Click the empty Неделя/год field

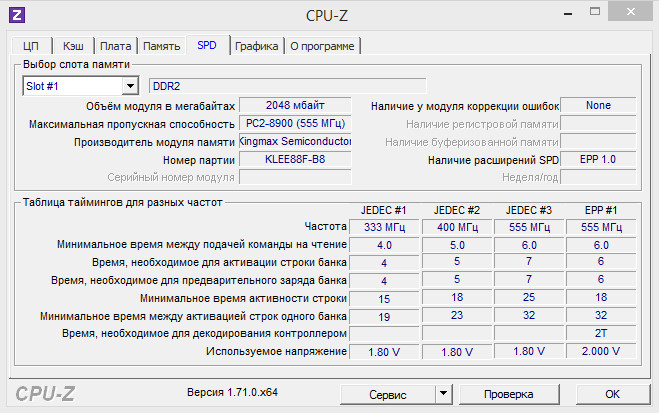coord(598,177)
